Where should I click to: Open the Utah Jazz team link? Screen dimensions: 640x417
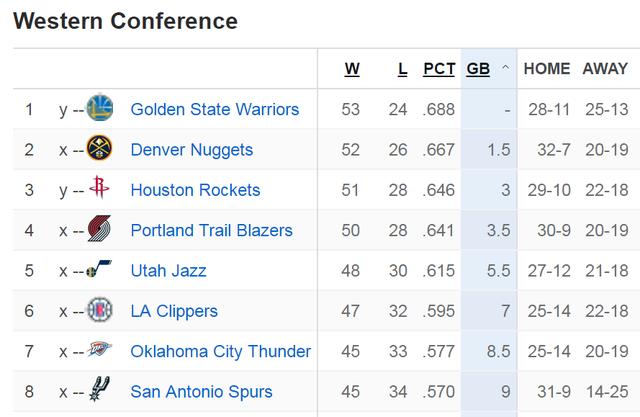pos(169,271)
